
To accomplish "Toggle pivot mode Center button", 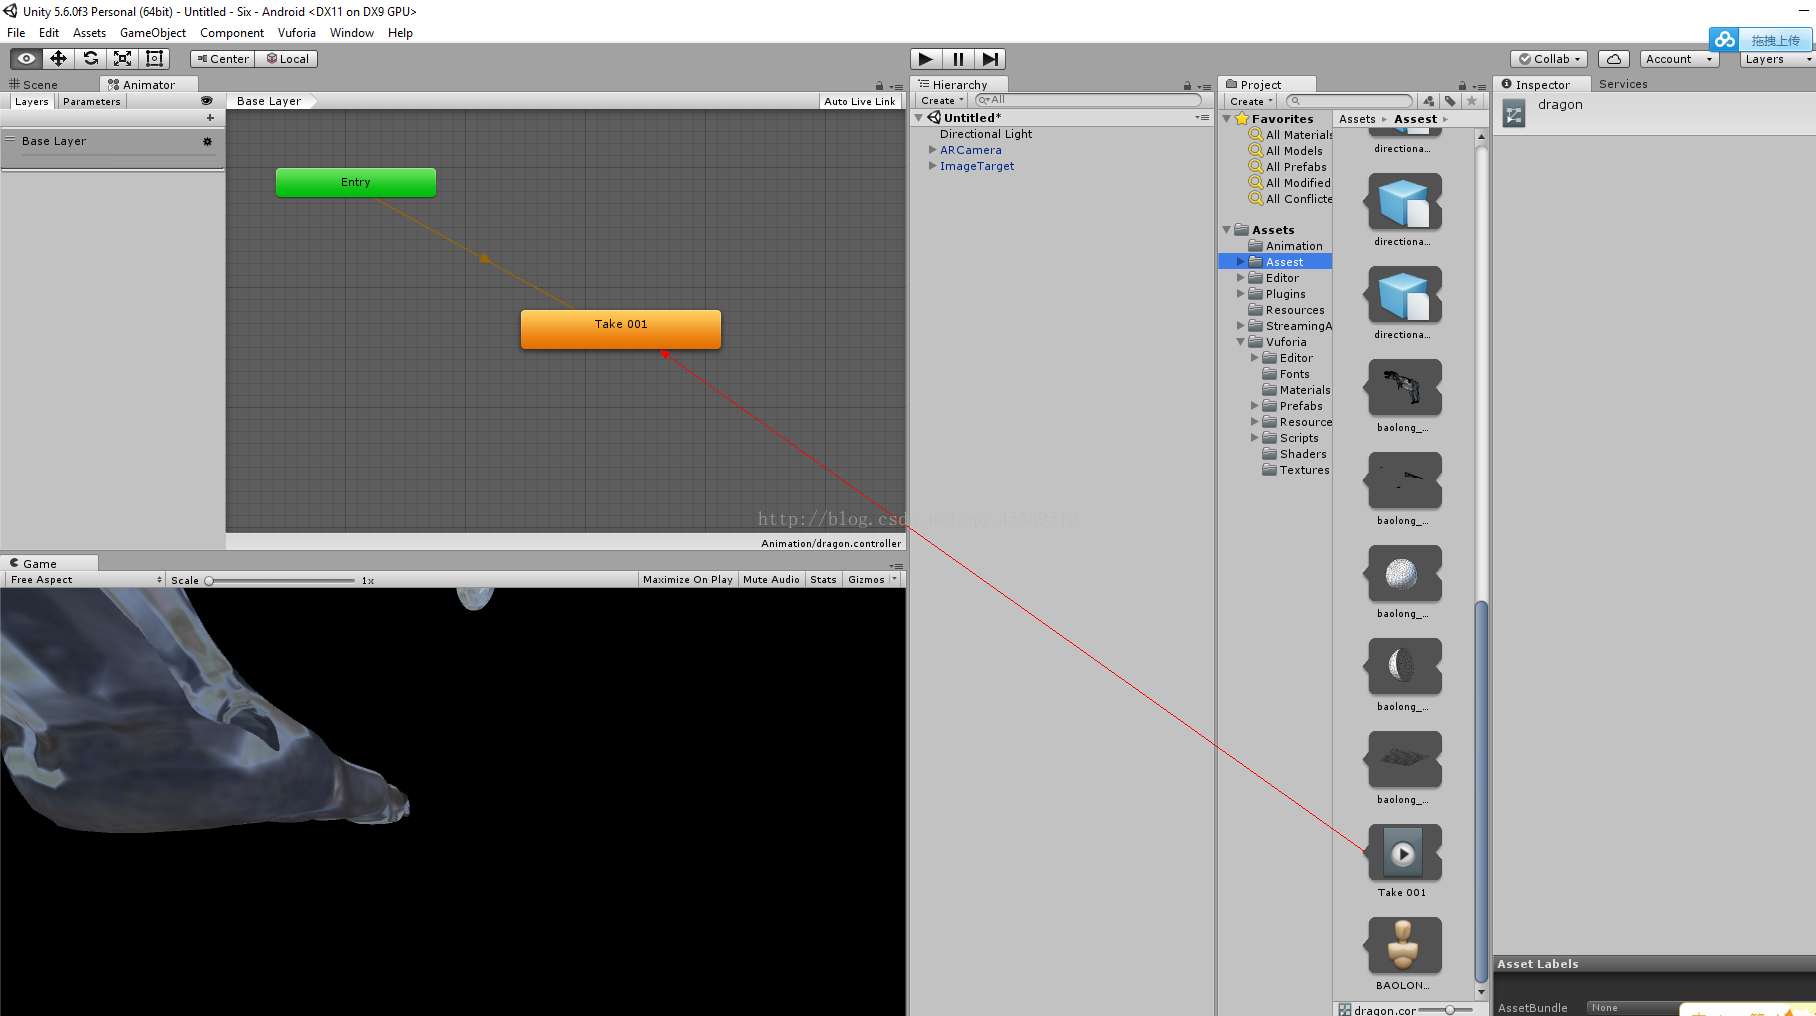I will coord(222,59).
